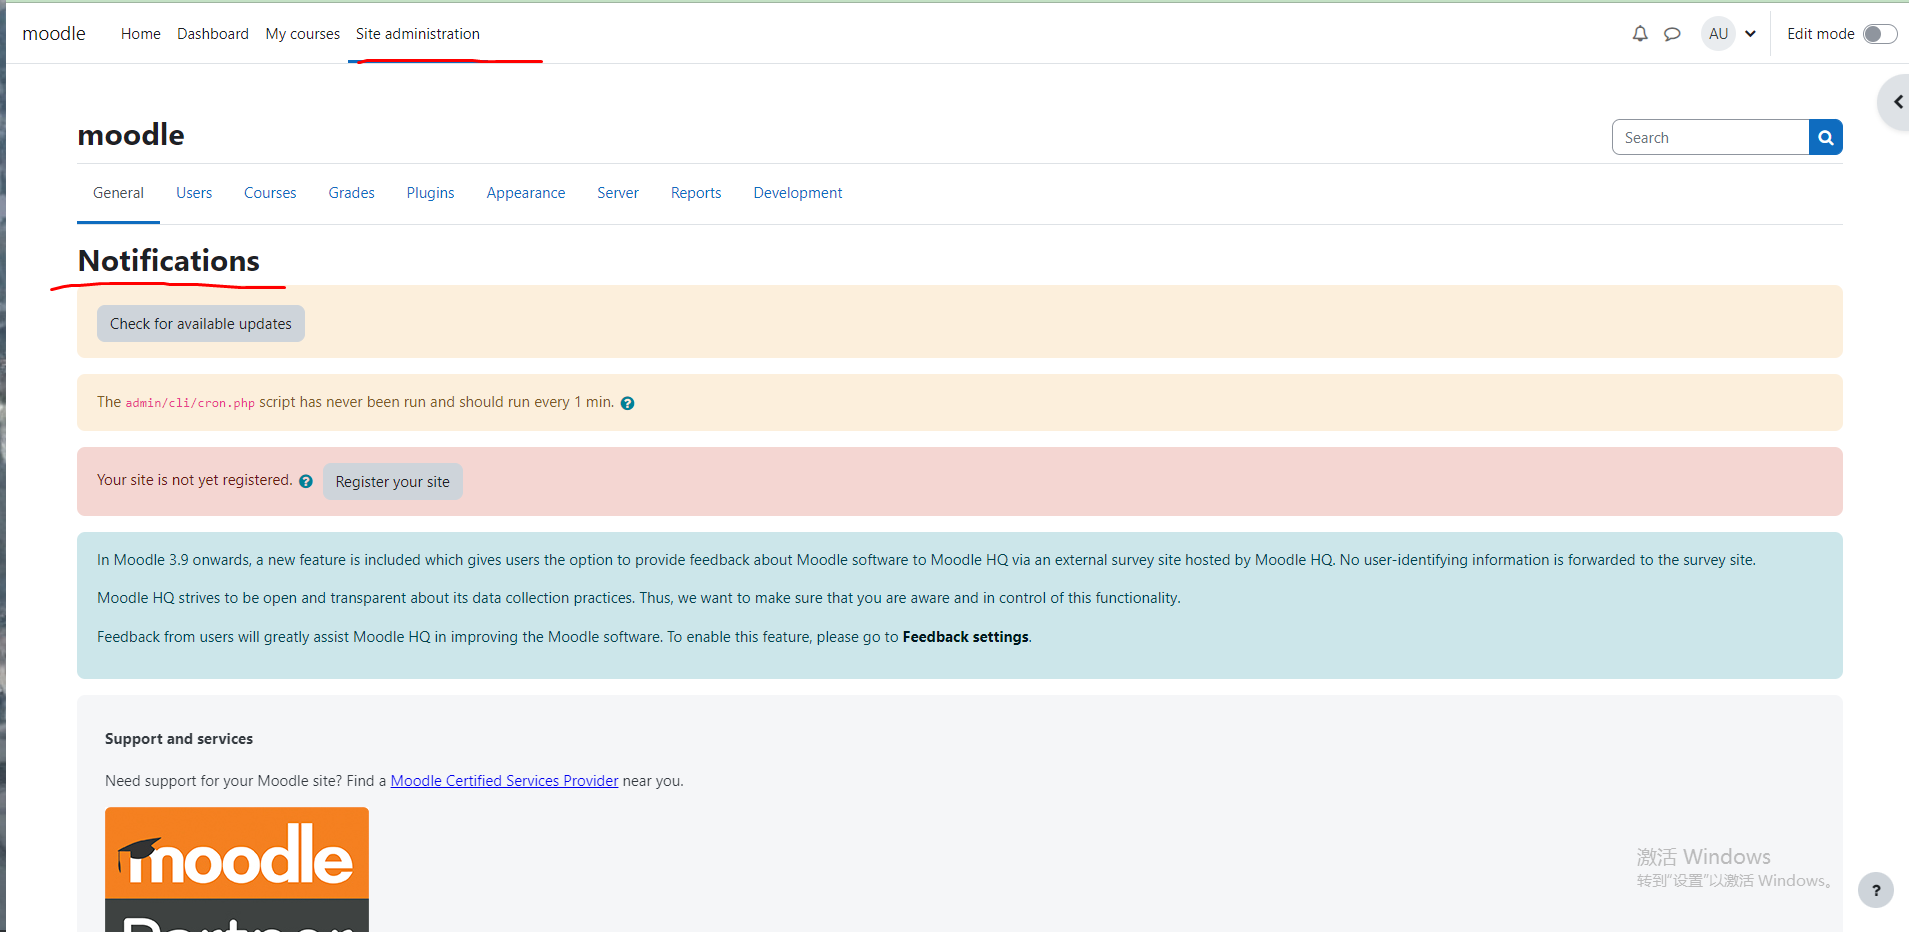Open the messaging speech bubble icon
Image resolution: width=1909 pixels, height=932 pixels.
point(1673,33)
